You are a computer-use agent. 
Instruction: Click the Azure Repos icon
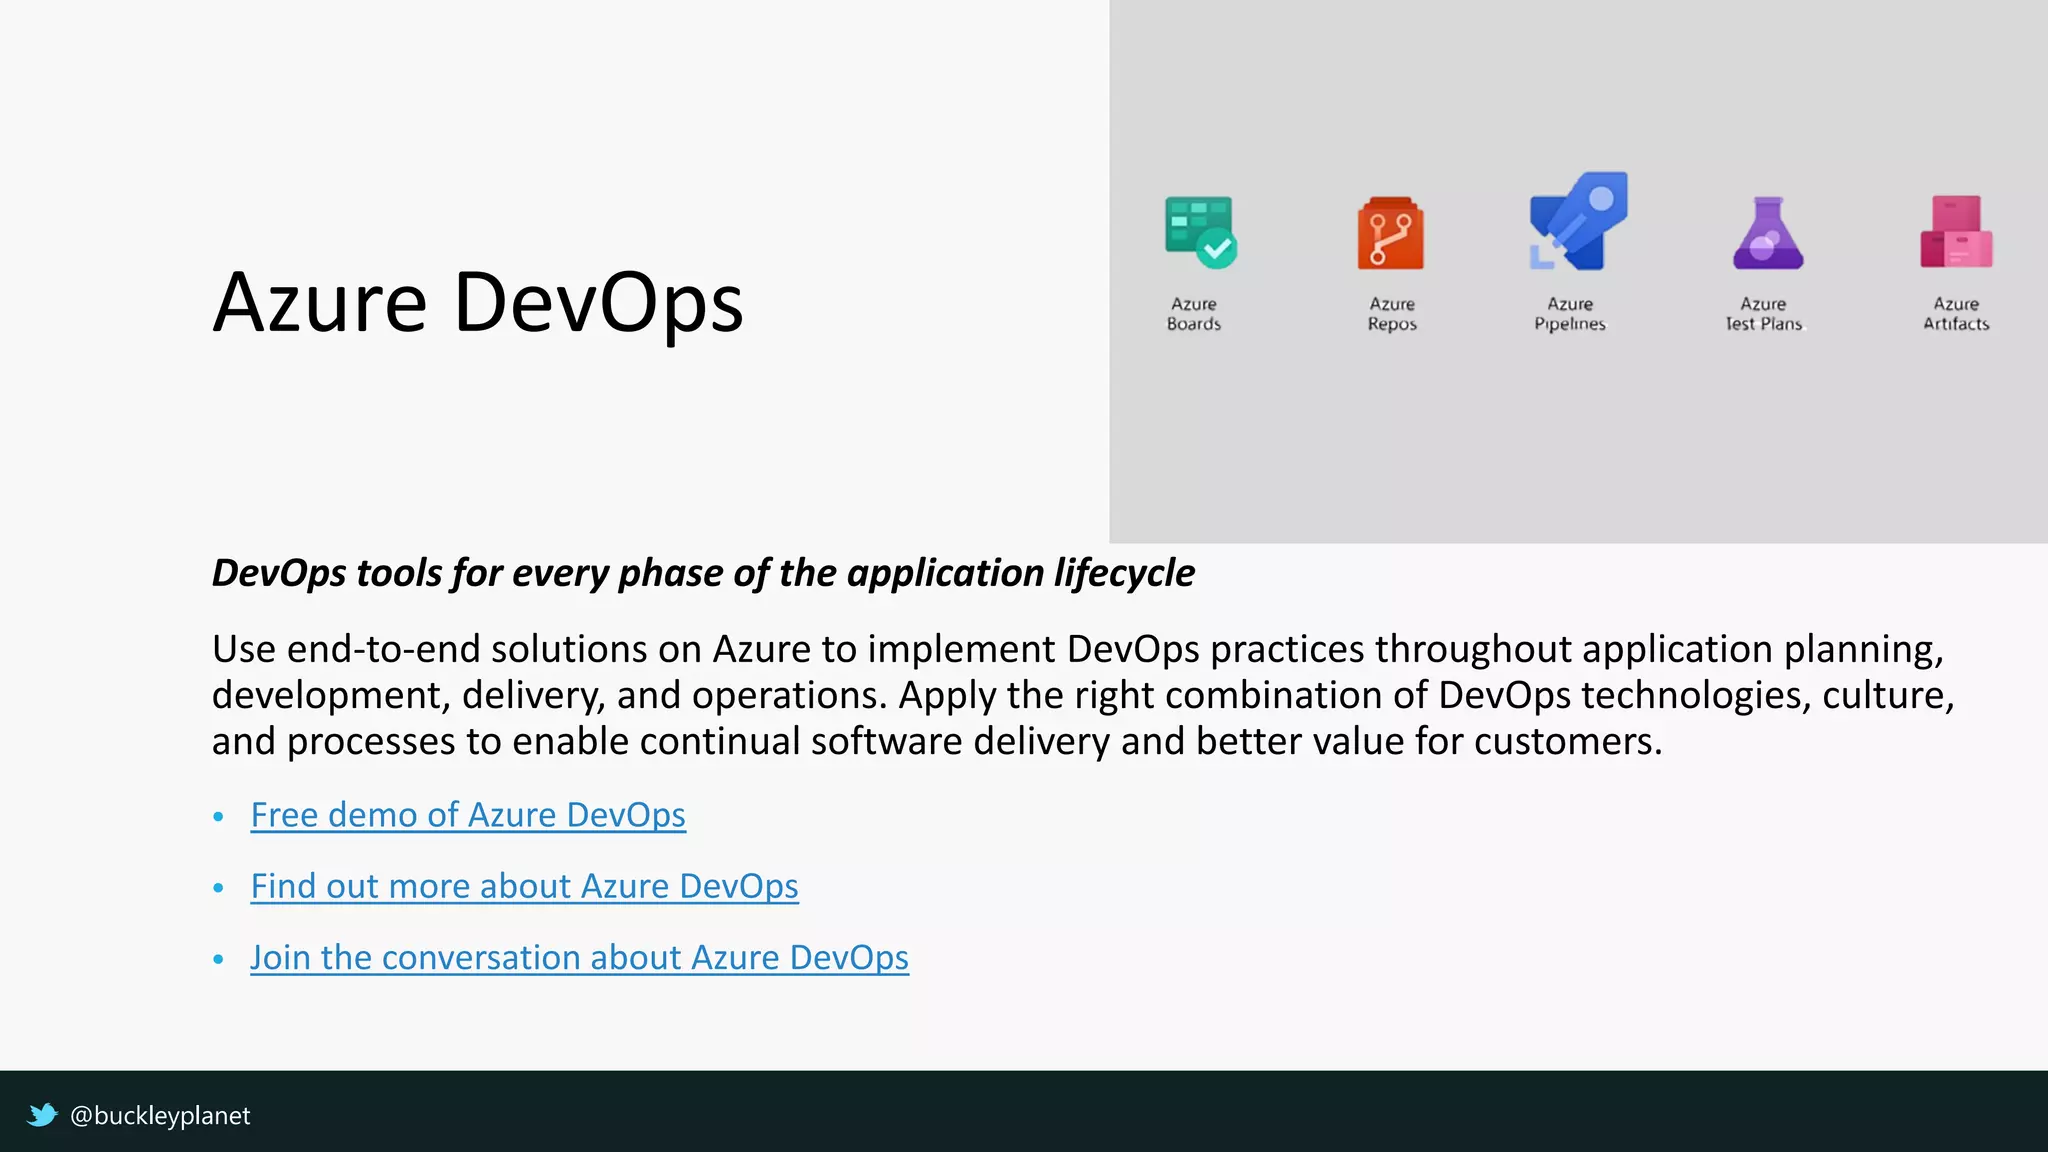pos(1391,233)
